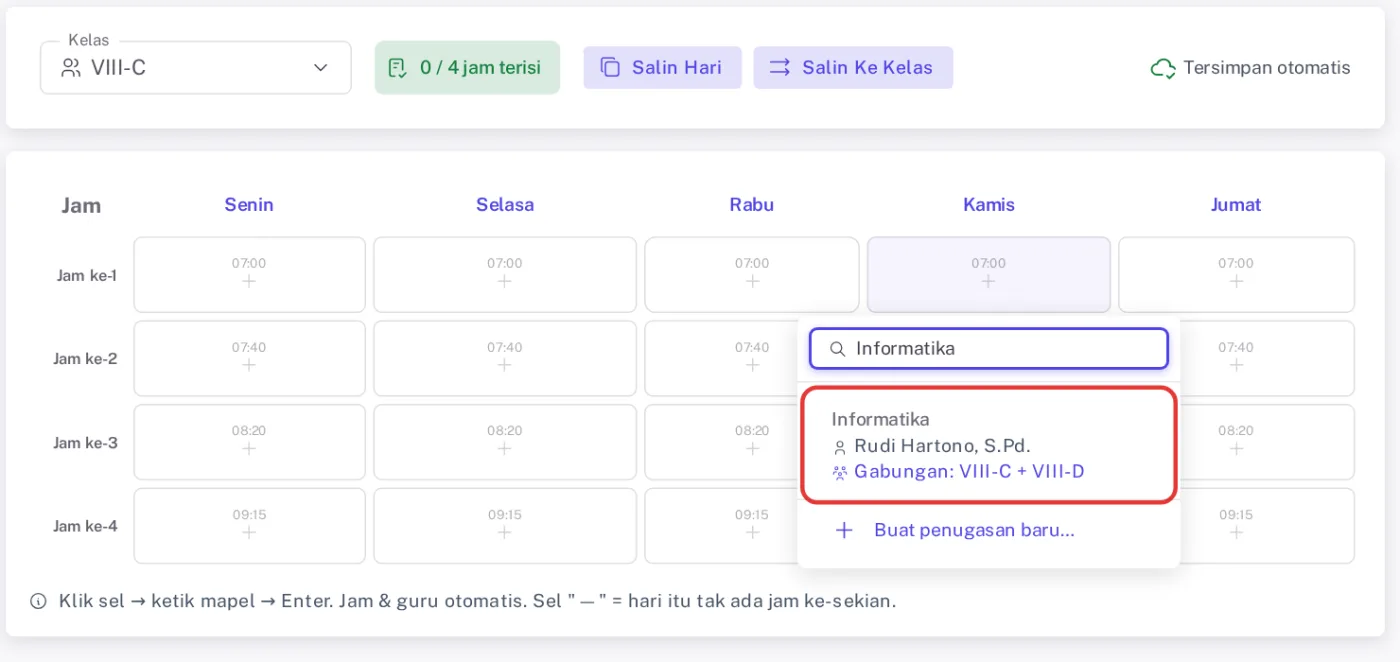
Task: Click the Jam ke-1 row label
Action: click(87, 275)
